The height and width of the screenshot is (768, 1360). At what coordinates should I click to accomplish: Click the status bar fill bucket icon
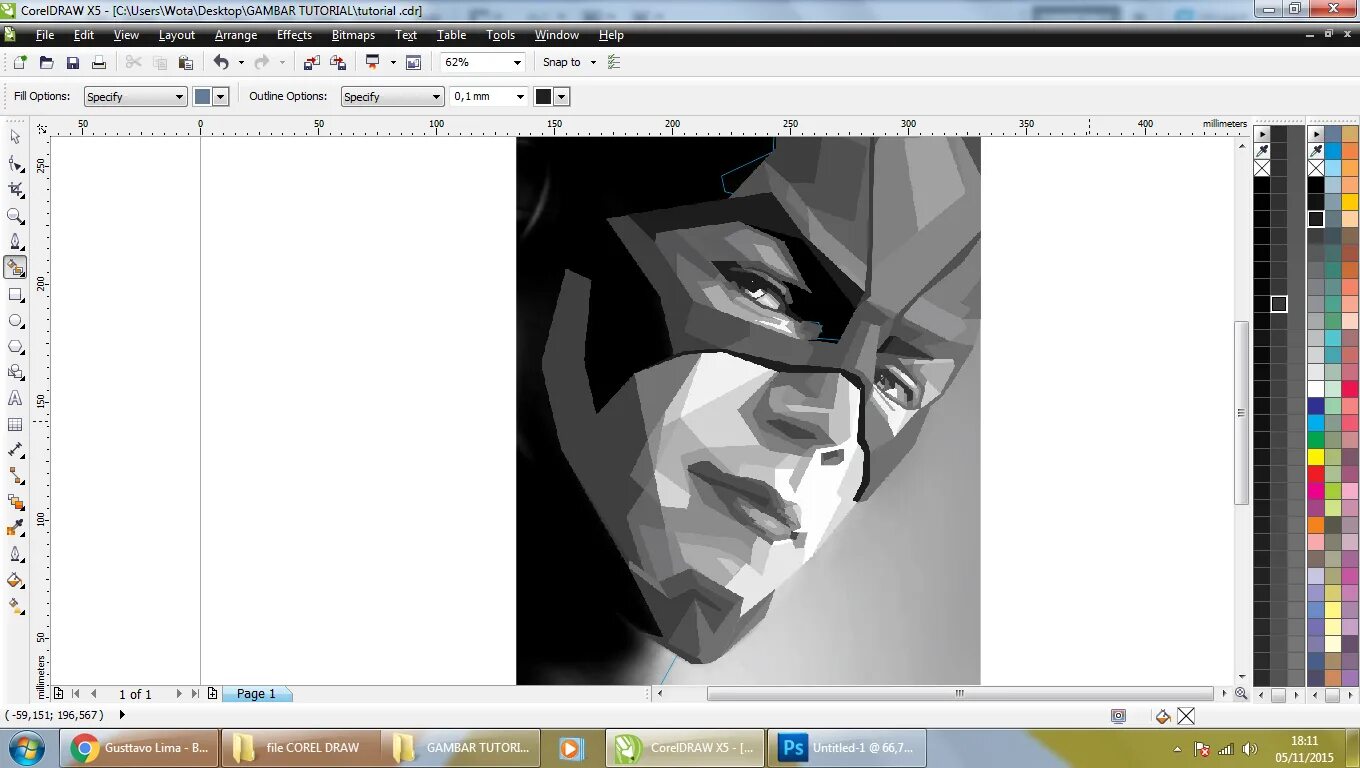click(x=1163, y=716)
